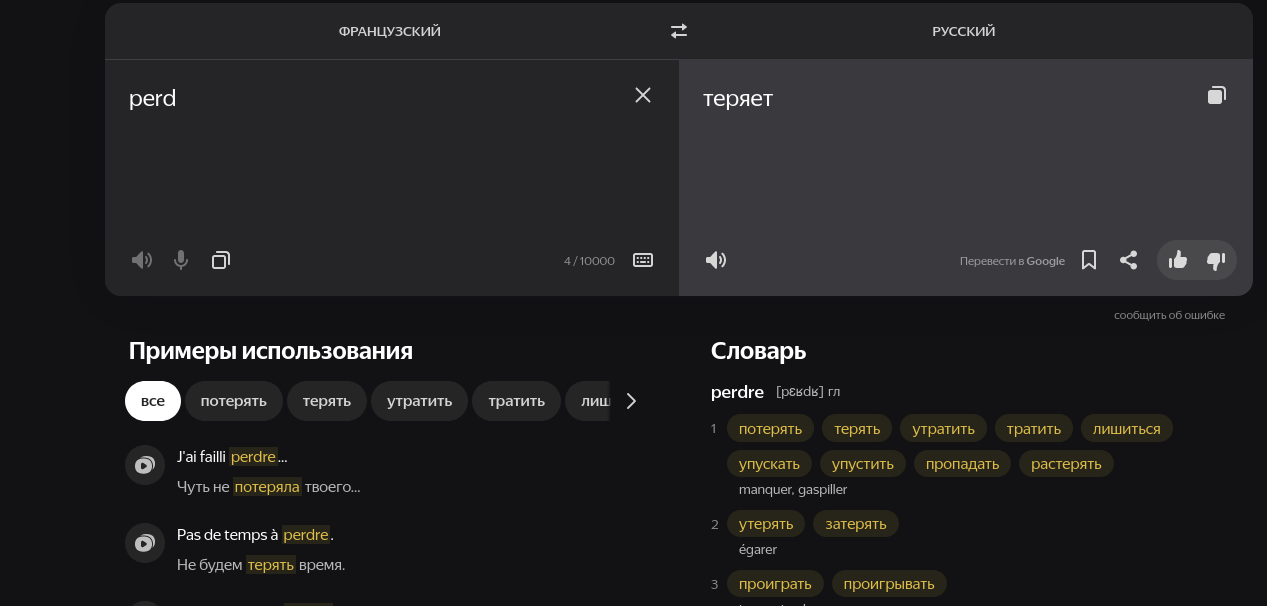
Task: Filter examples by 'утратить'
Action: 419,401
